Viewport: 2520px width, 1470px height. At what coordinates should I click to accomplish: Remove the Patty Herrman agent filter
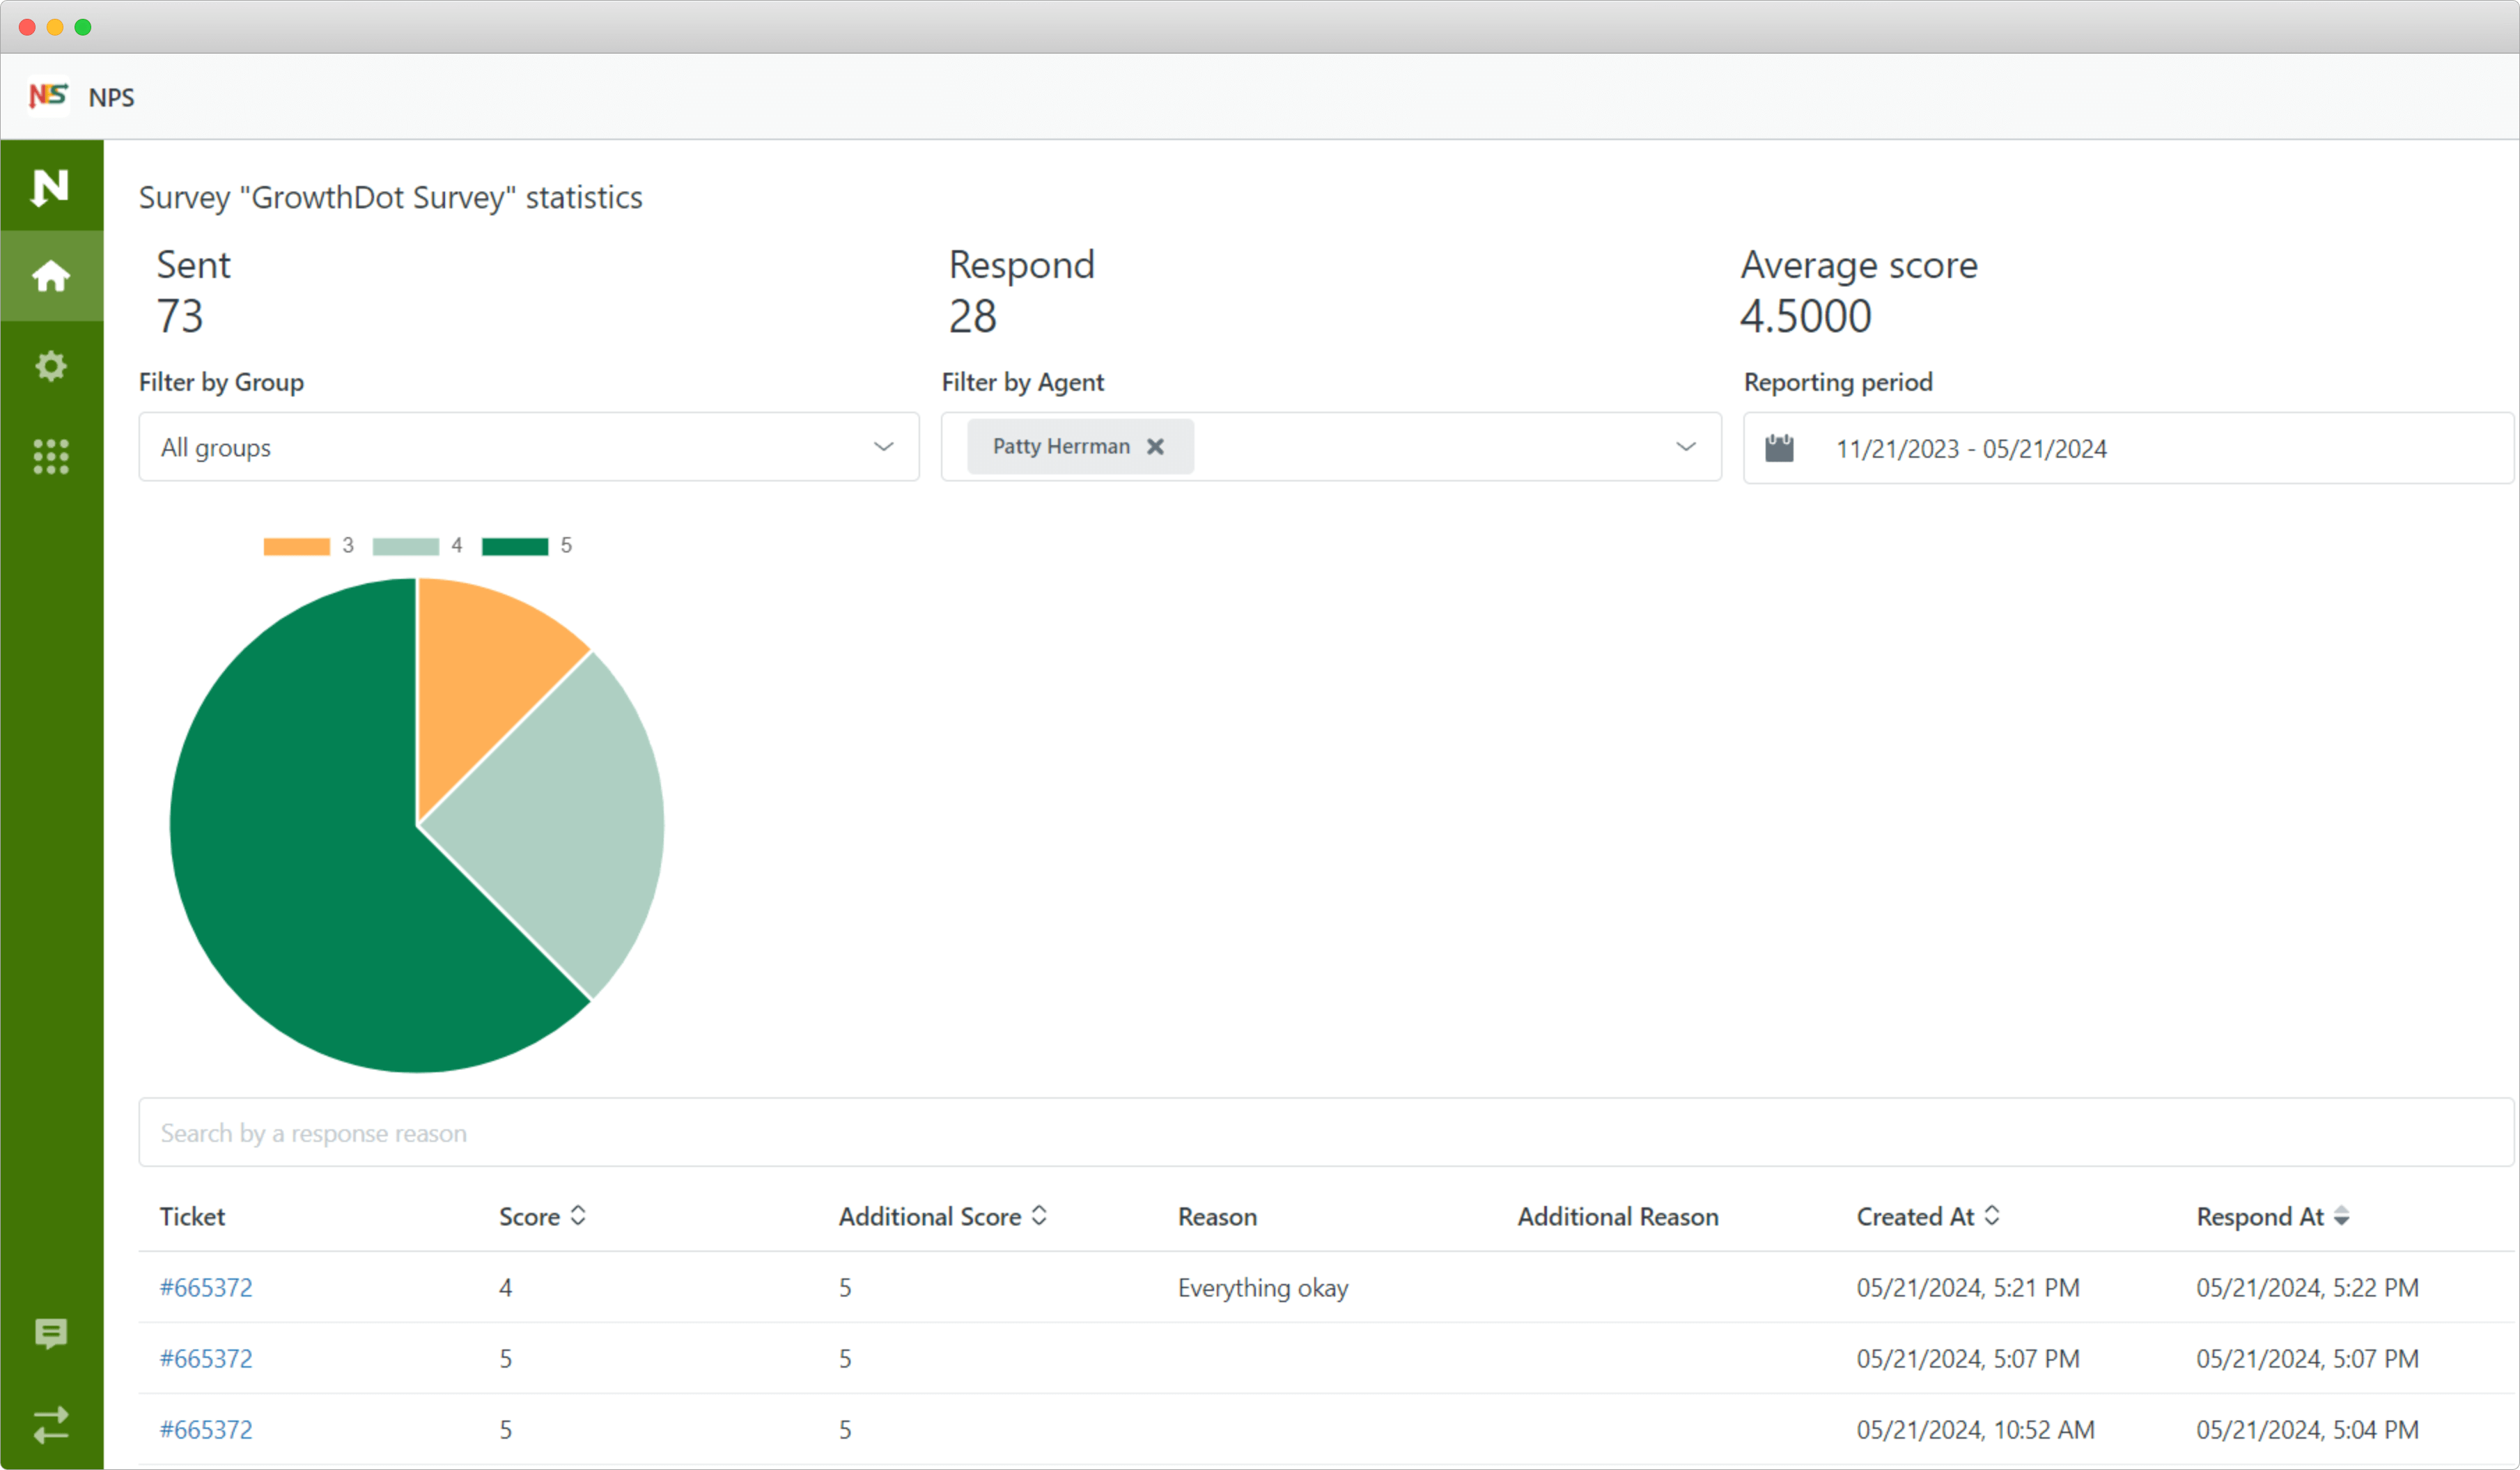1156,447
